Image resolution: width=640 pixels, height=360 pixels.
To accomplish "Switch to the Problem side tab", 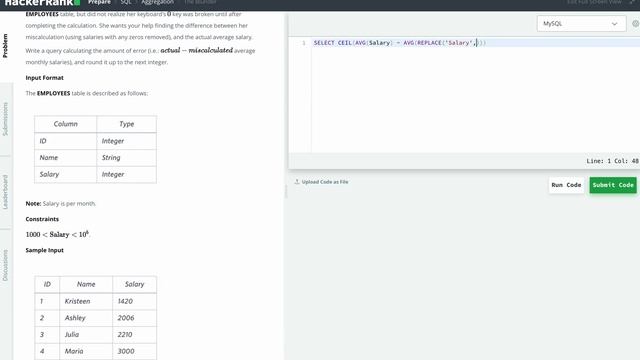I will (x=5, y=45).
